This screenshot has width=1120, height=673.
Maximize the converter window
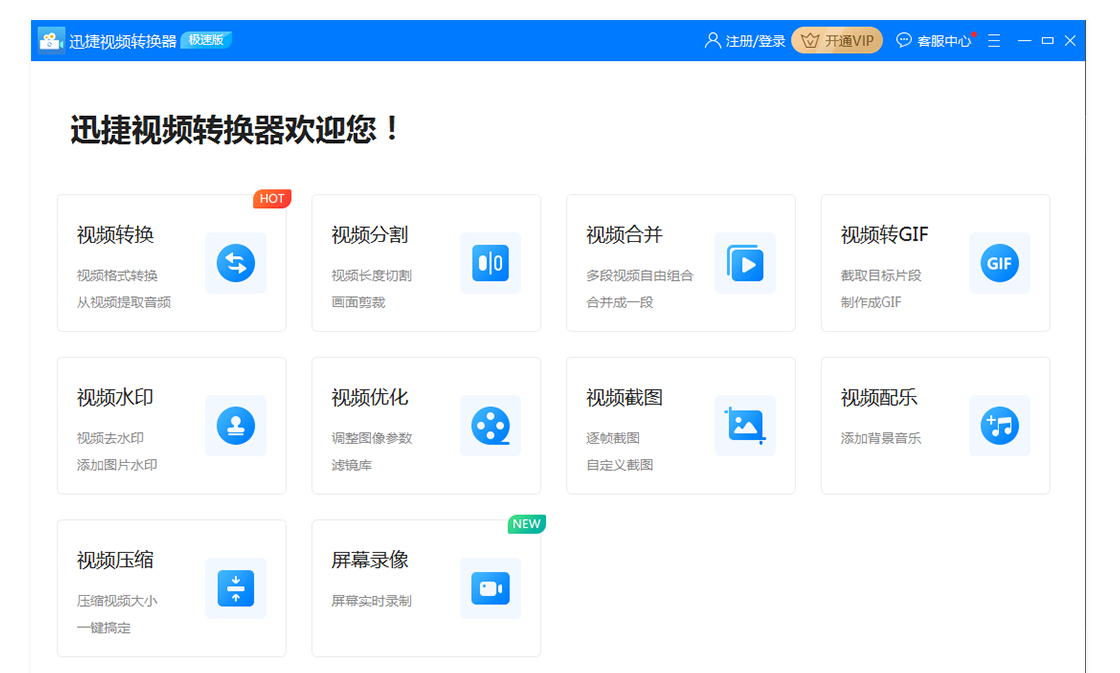[1047, 41]
